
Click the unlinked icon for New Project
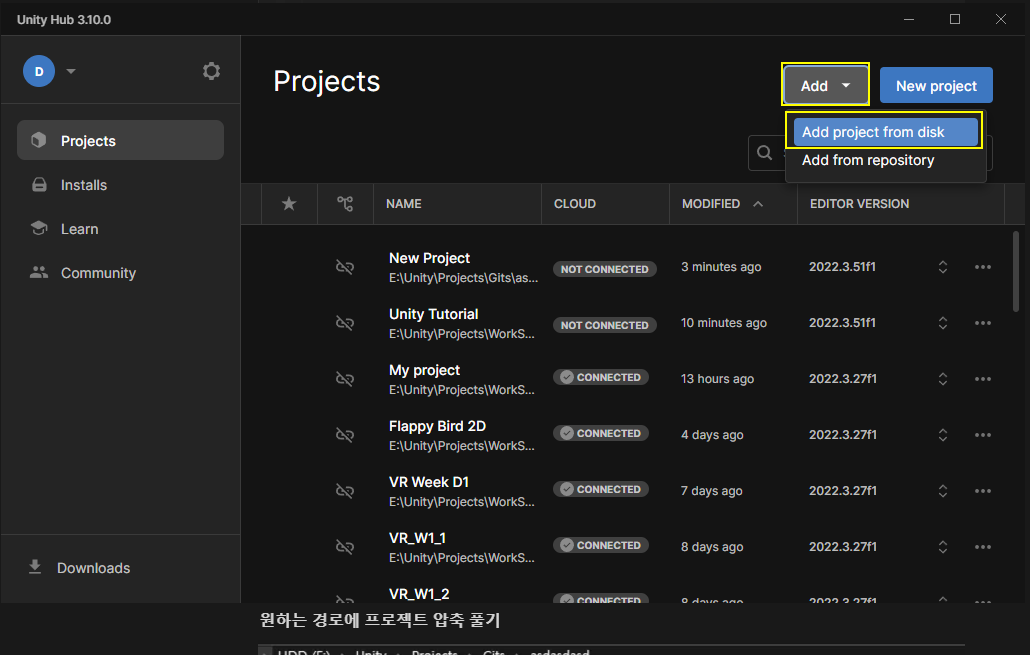point(345,267)
